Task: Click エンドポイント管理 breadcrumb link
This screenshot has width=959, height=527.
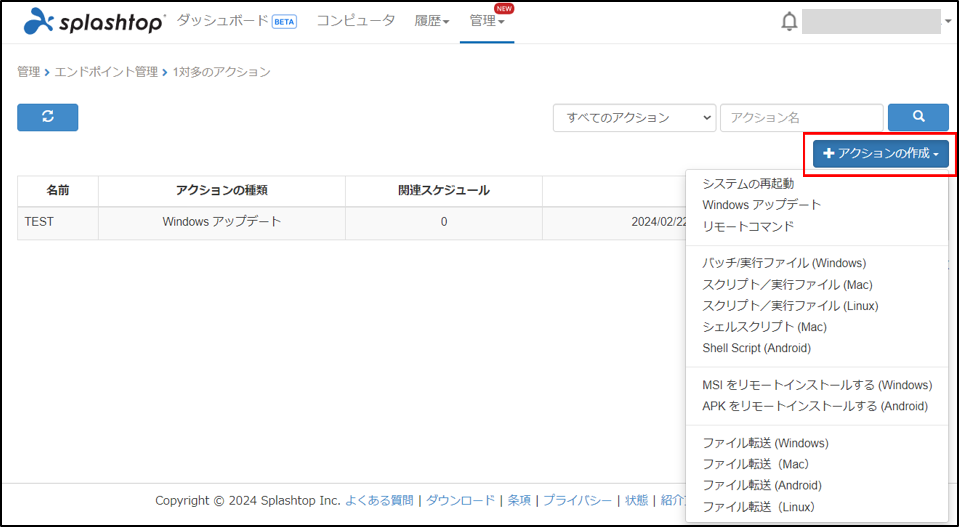Action: tap(106, 72)
